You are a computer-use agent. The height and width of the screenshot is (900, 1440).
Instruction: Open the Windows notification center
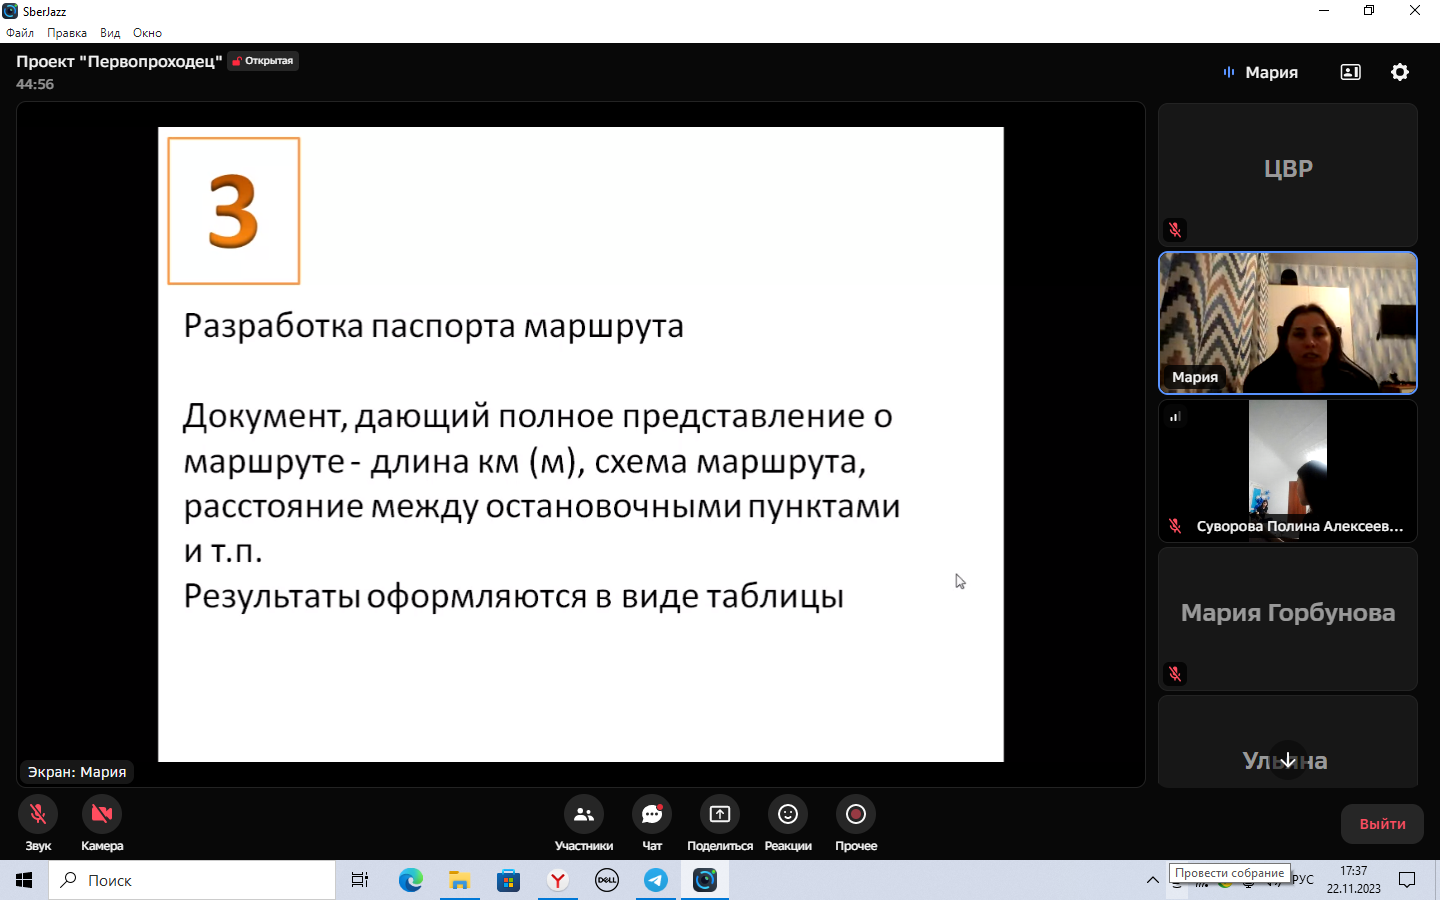[x=1407, y=880]
